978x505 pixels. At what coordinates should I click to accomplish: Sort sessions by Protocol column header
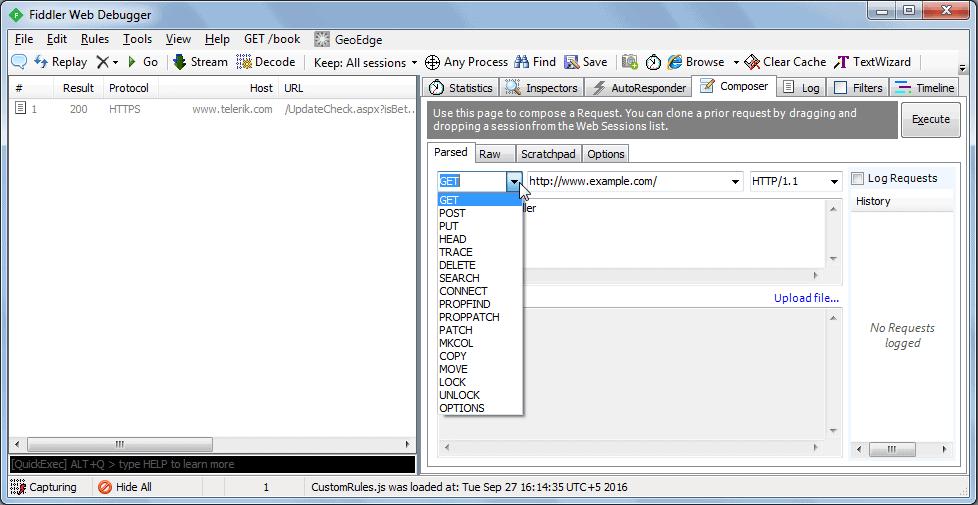129,89
